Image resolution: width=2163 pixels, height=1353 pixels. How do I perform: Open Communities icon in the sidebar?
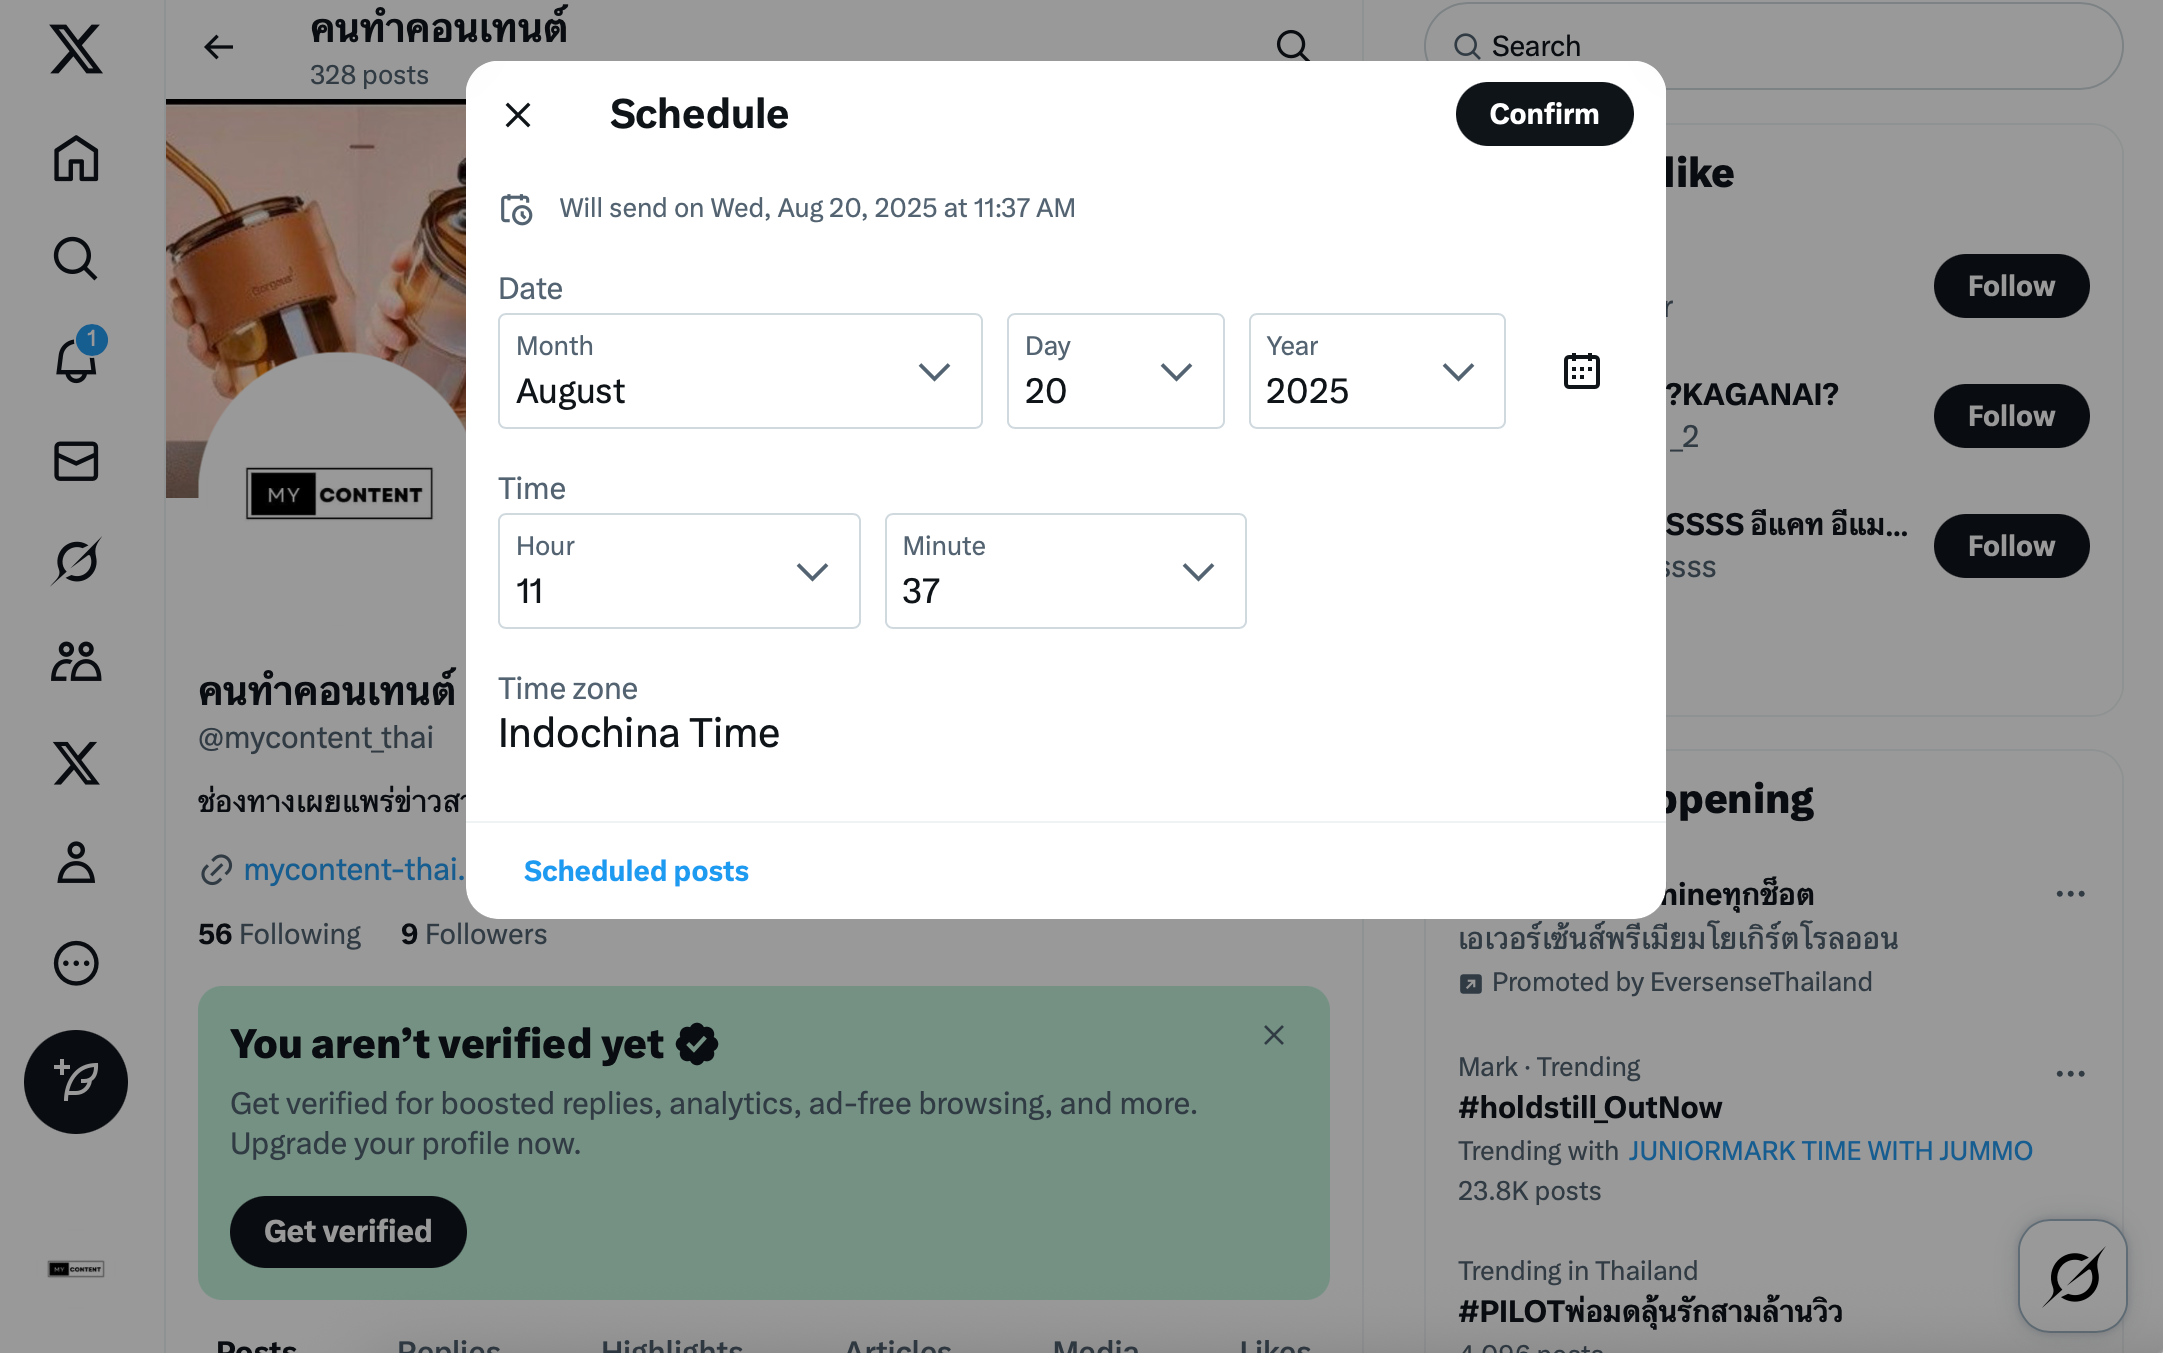[x=76, y=662]
